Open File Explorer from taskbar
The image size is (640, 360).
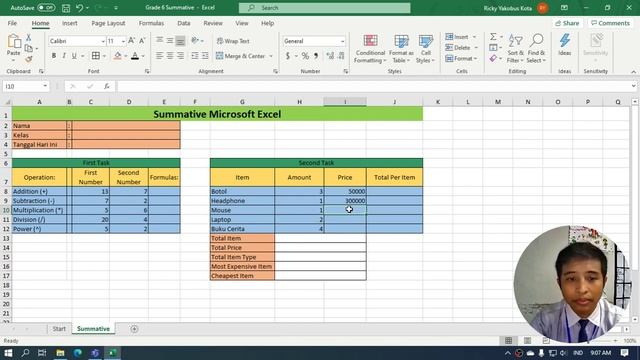pyautogui.click(x=60, y=353)
